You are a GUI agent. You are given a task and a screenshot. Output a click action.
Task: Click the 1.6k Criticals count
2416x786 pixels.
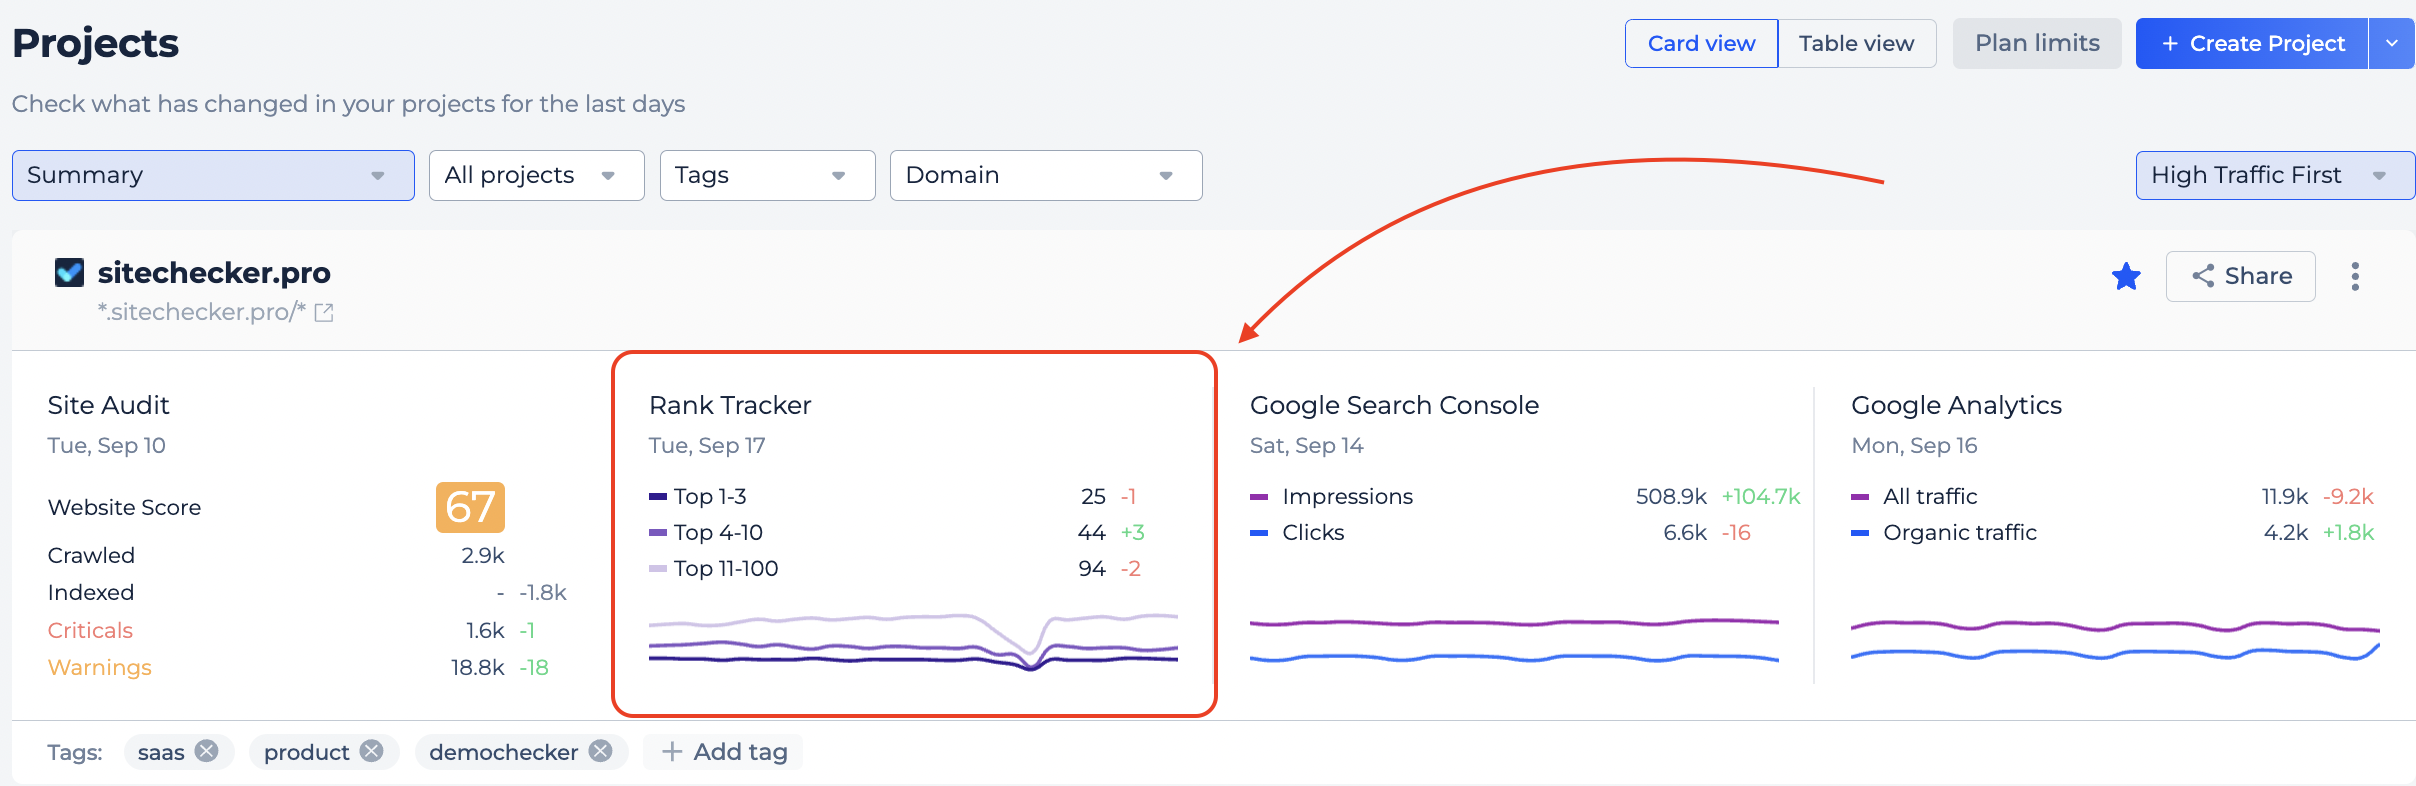(485, 630)
